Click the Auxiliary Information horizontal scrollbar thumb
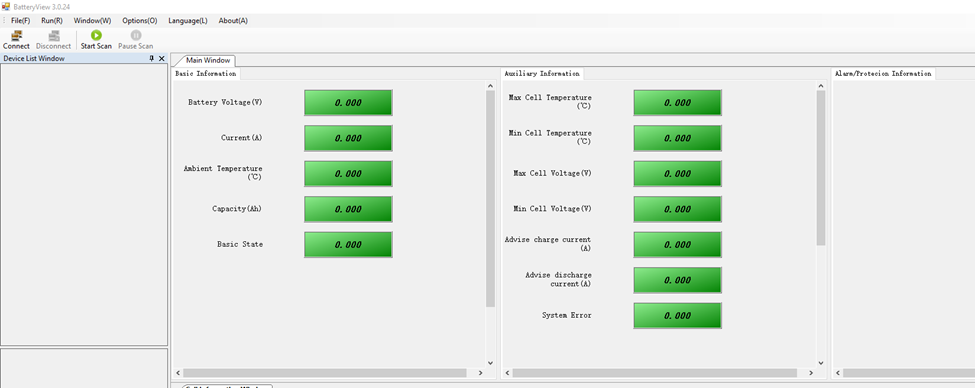Screen dimensions: 975x388 (x=655, y=373)
